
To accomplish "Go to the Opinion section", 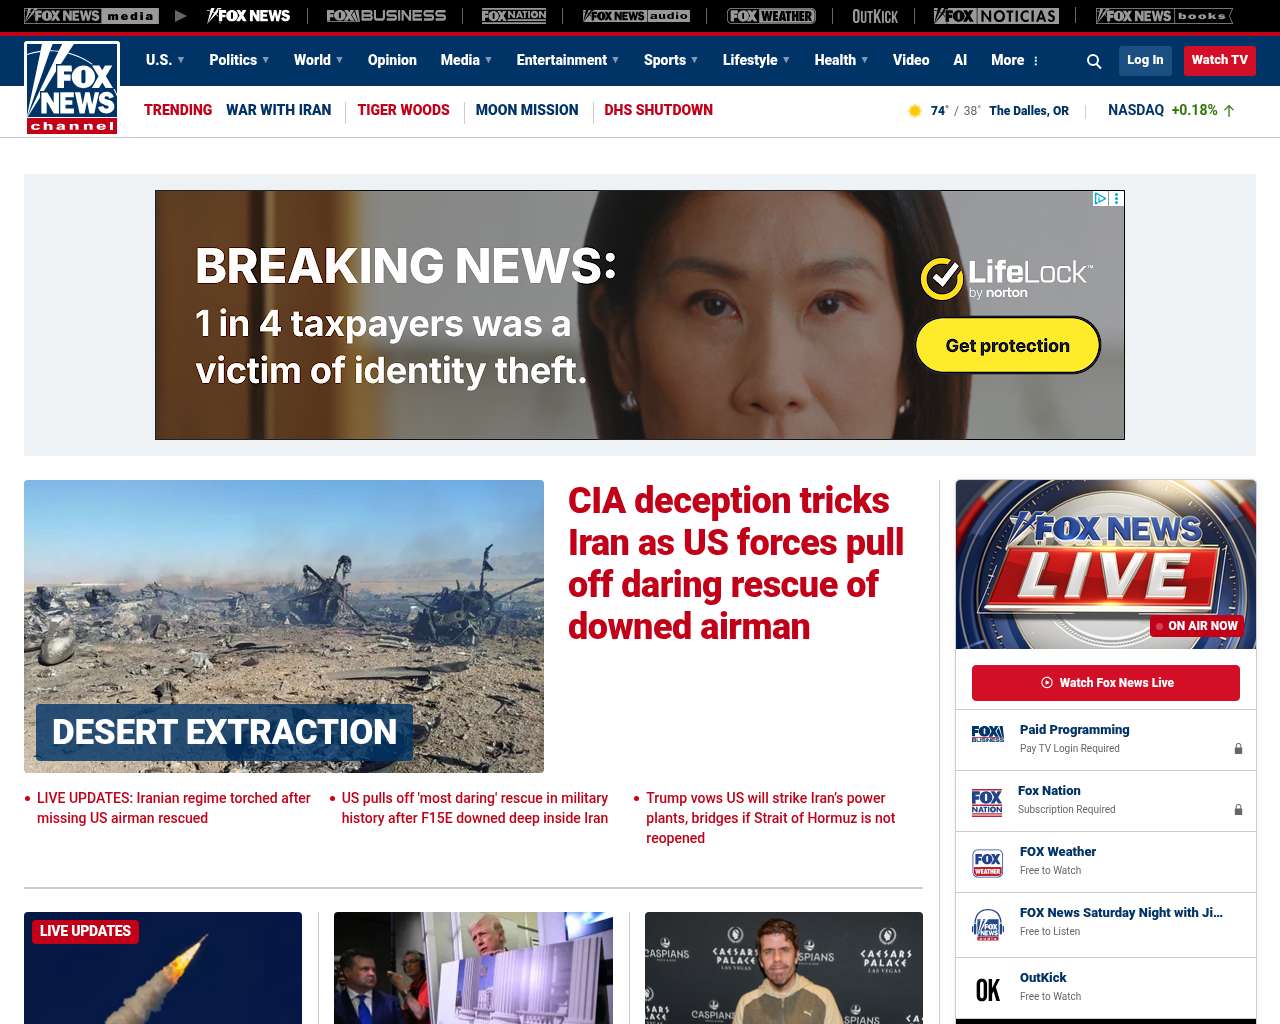I will [x=392, y=60].
